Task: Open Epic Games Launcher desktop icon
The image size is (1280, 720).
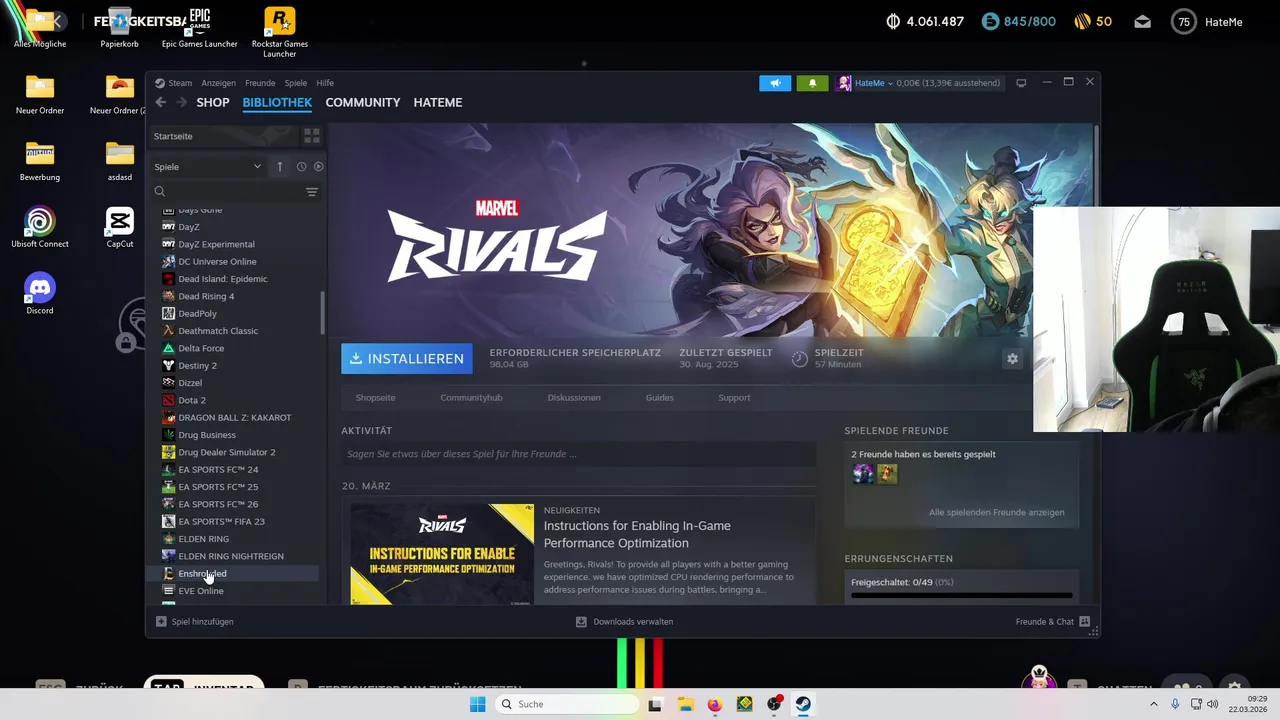Action: point(200,27)
